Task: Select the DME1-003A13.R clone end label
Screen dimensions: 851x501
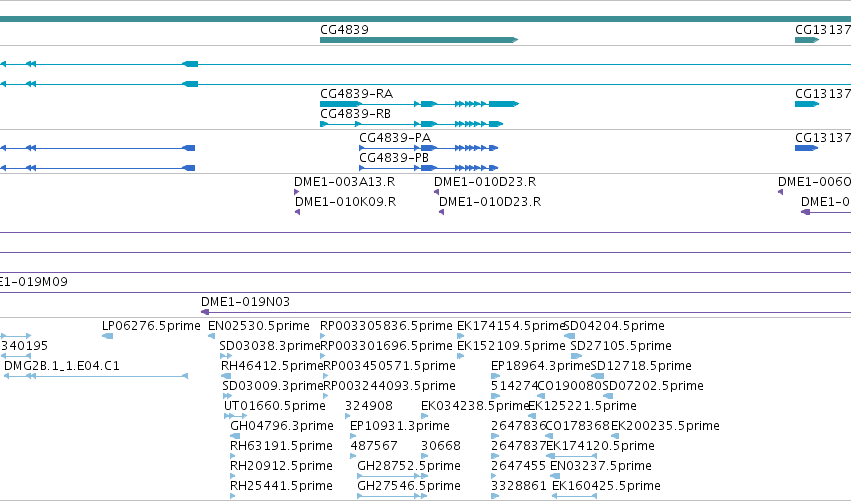Action: point(345,182)
